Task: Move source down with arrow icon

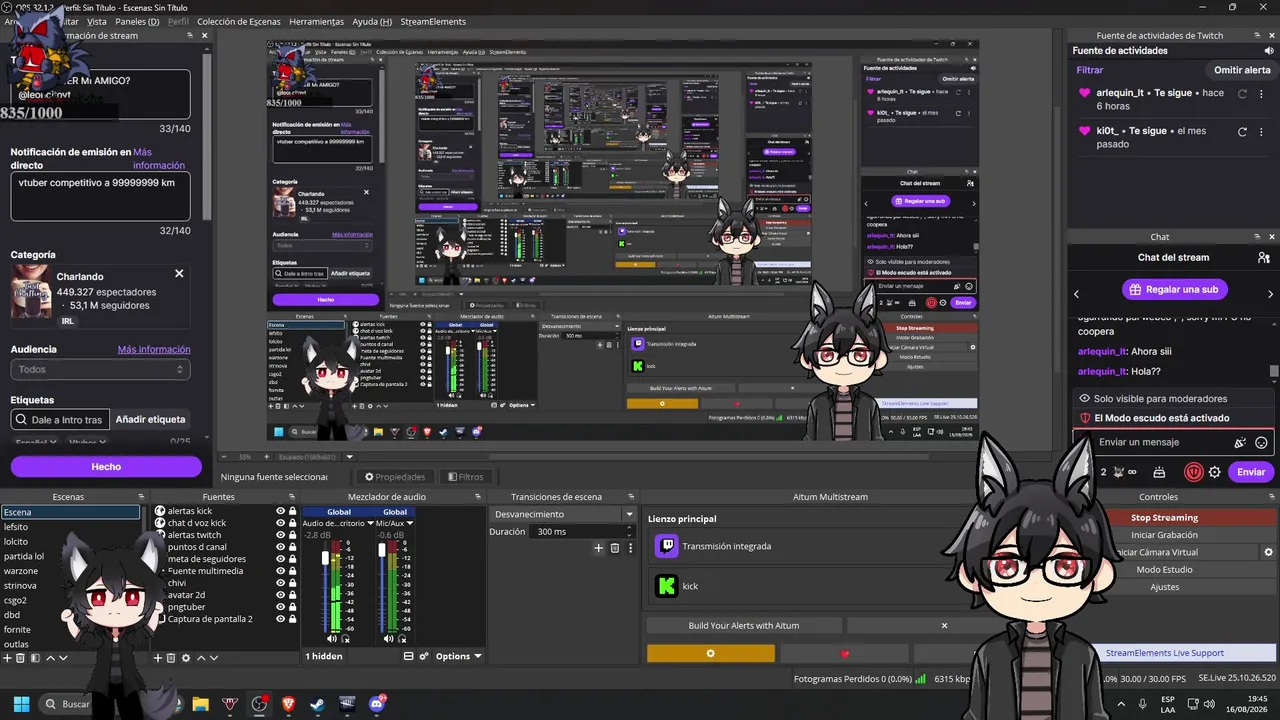Action: point(214,658)
